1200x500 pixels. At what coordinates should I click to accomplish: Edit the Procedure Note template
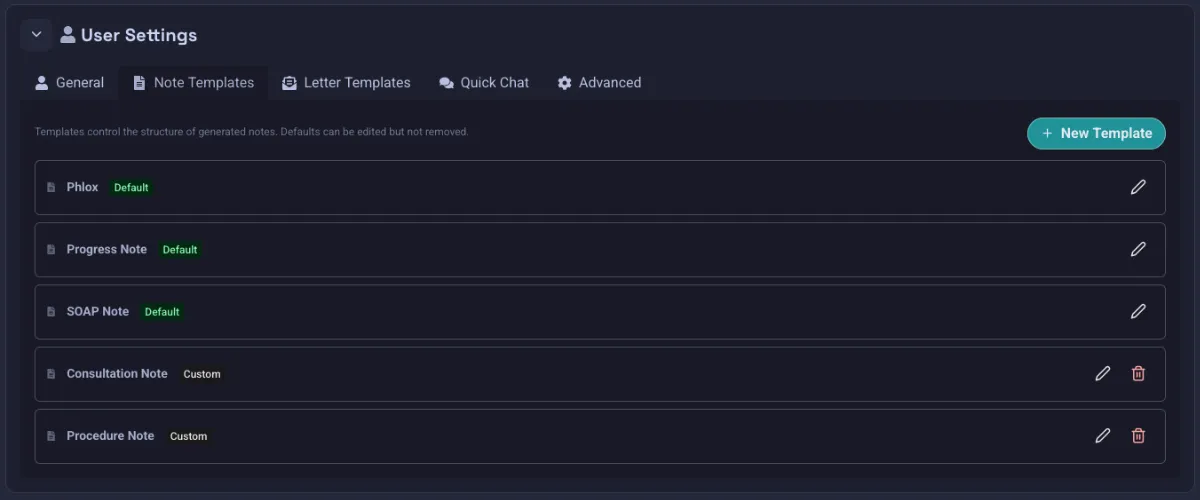click(x=1102, y=435)
